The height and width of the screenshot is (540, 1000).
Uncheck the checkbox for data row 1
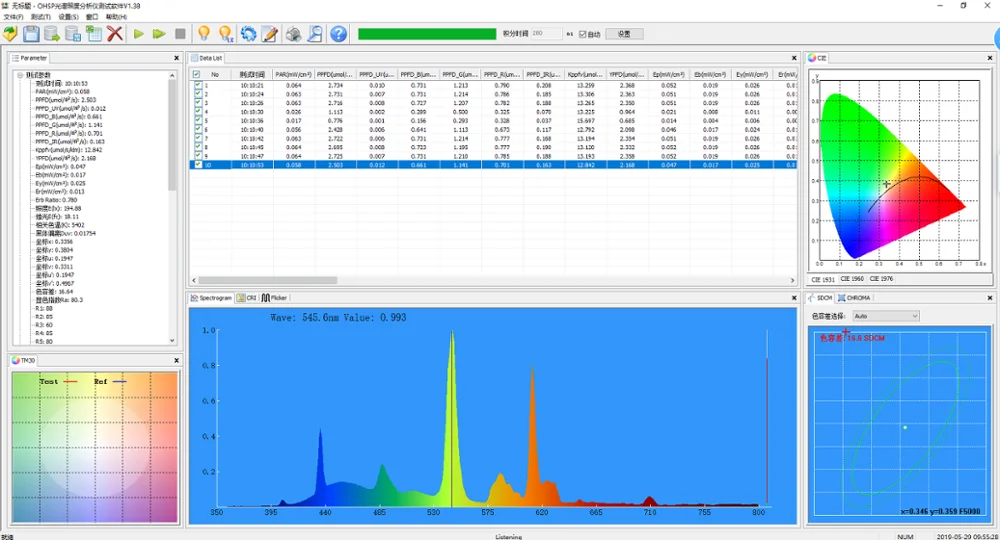coord(197,86)
